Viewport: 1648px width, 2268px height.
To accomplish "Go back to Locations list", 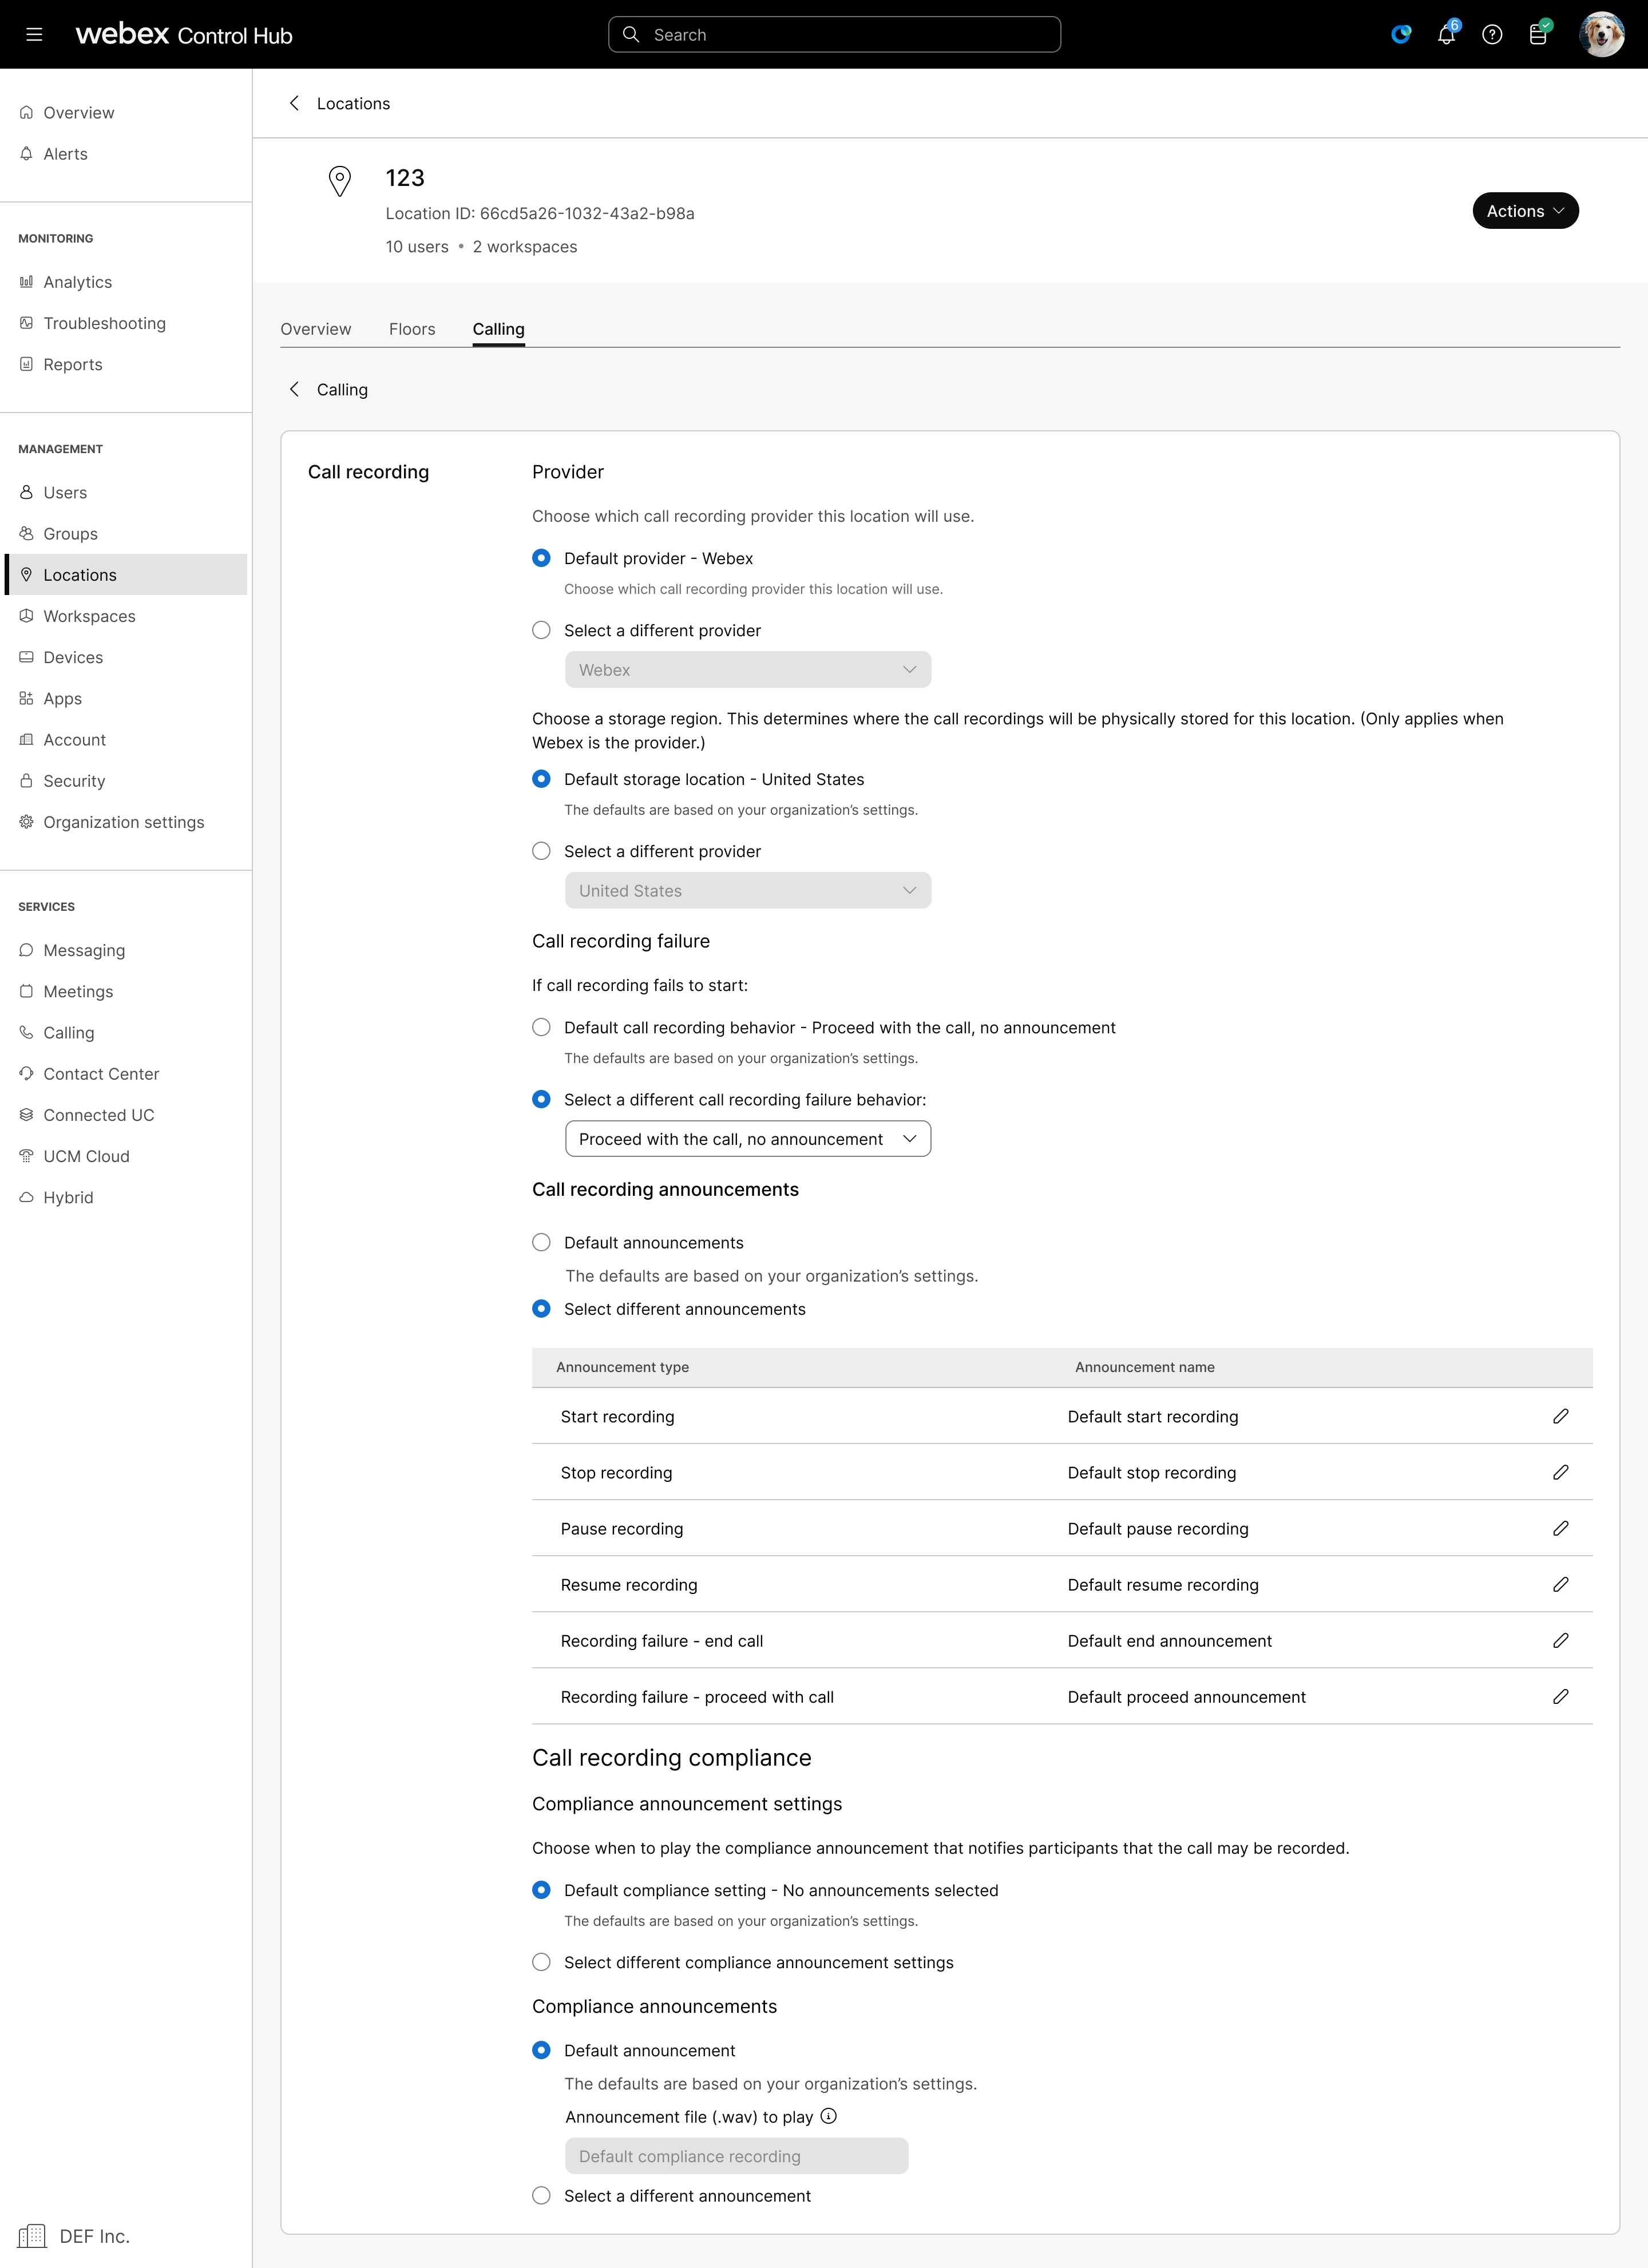I will (x=339, y=103).
